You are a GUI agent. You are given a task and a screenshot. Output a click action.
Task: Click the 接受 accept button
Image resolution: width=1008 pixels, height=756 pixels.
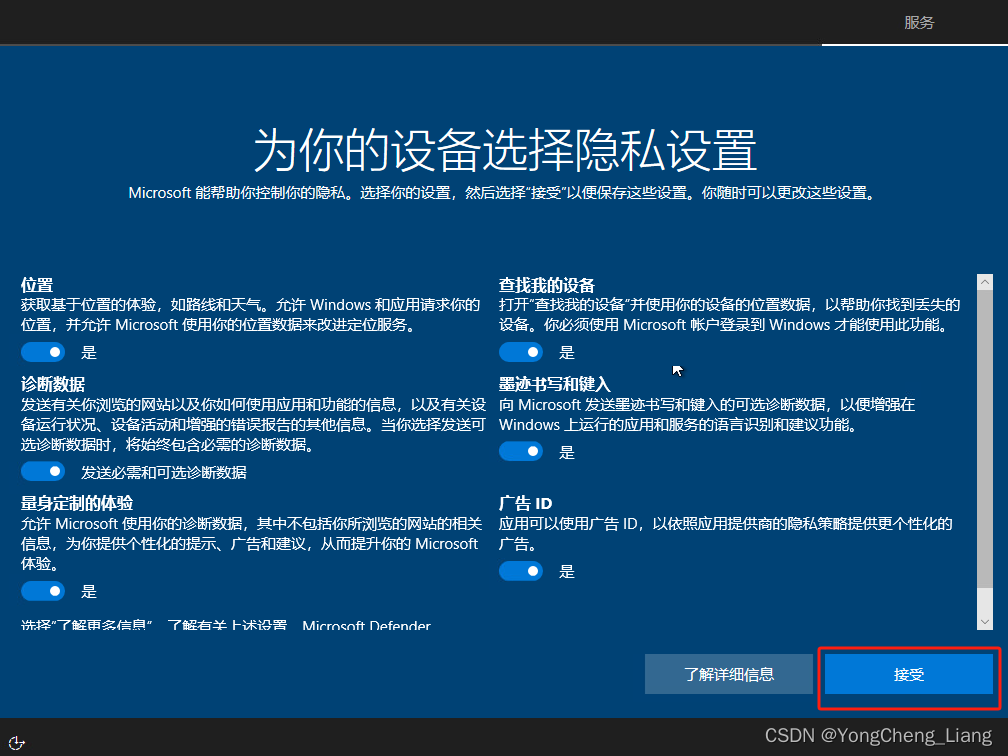tap(908, 674)
